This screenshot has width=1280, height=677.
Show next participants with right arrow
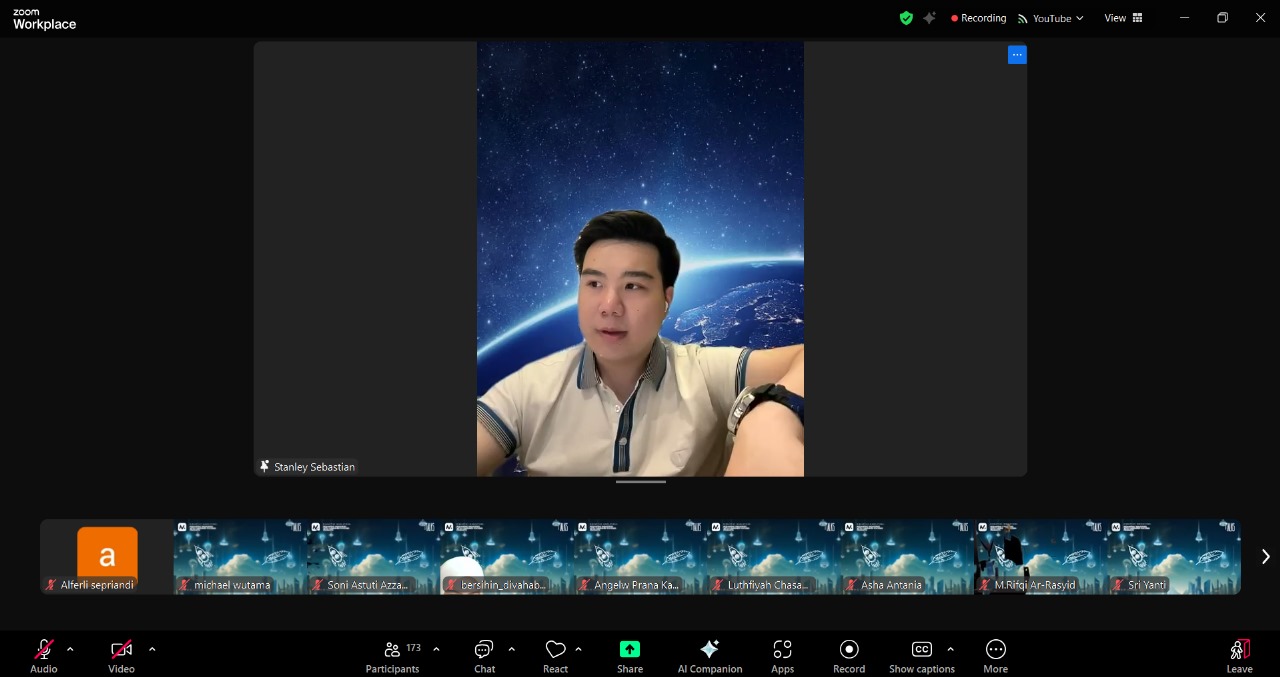1265,557
